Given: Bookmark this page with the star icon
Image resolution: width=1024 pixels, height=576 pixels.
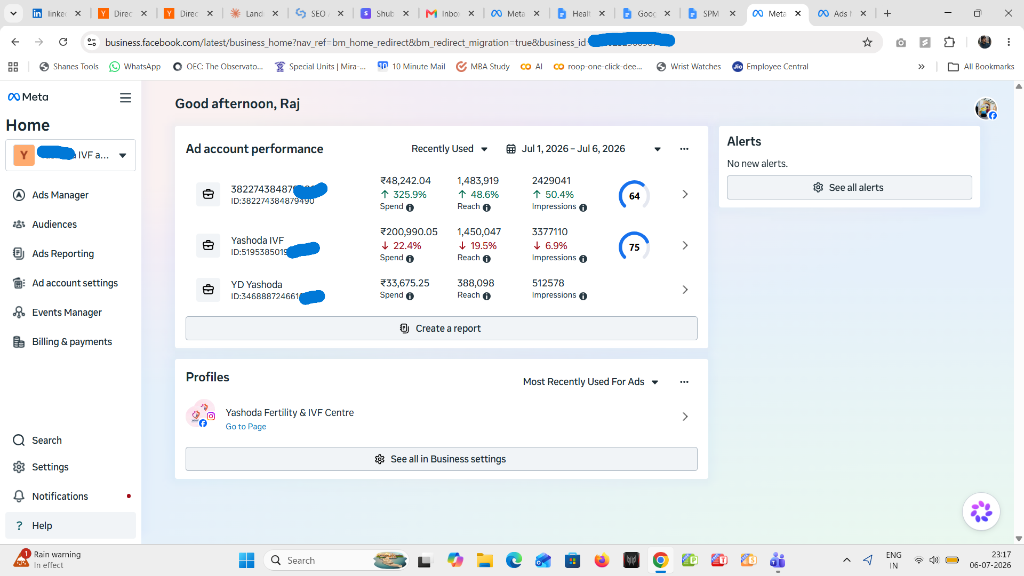Looking at the screenshot, I should click(867, 42).
